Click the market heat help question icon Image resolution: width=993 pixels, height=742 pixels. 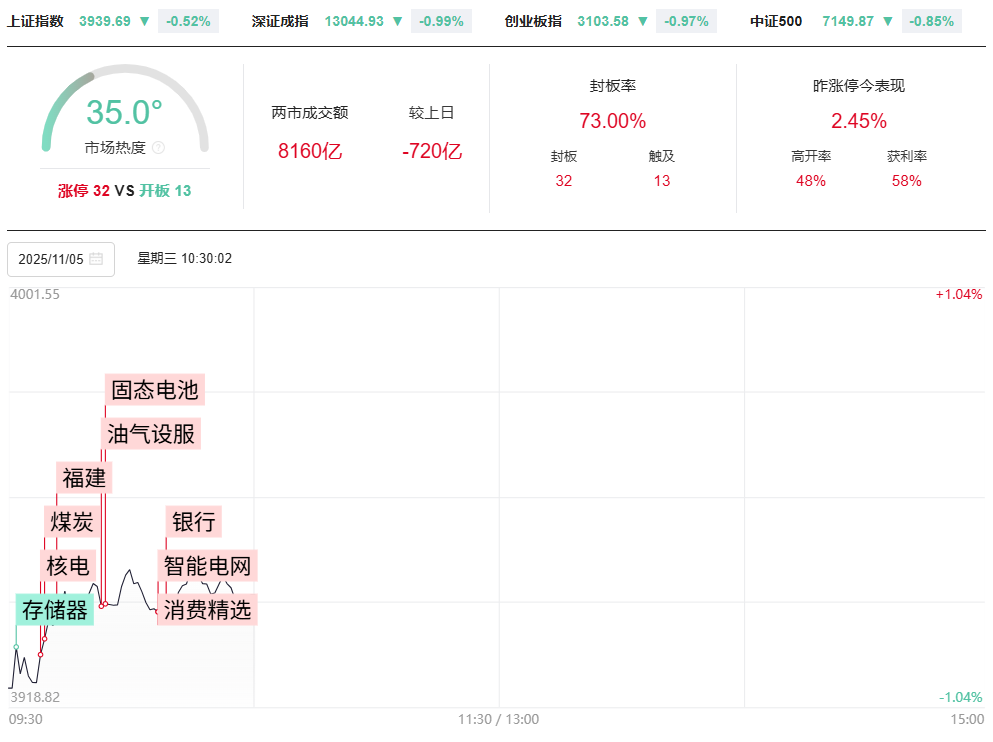coord(158,148)
